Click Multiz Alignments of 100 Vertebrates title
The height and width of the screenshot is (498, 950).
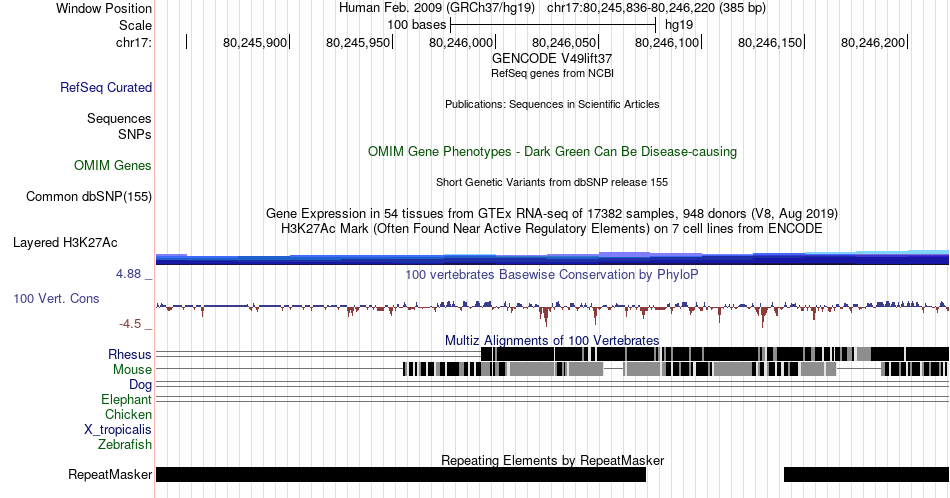coord(552,340)
